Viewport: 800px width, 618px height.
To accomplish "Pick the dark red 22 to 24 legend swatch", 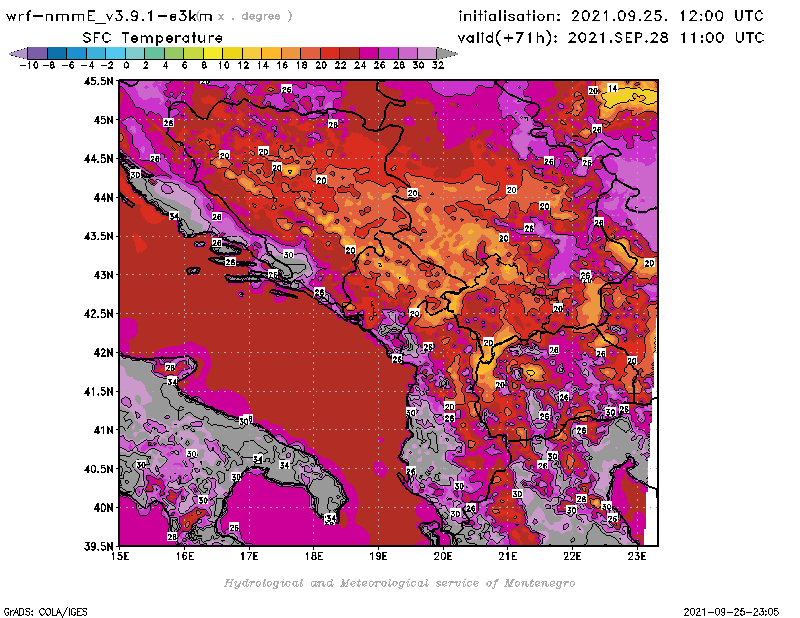I will coord(349,53).
